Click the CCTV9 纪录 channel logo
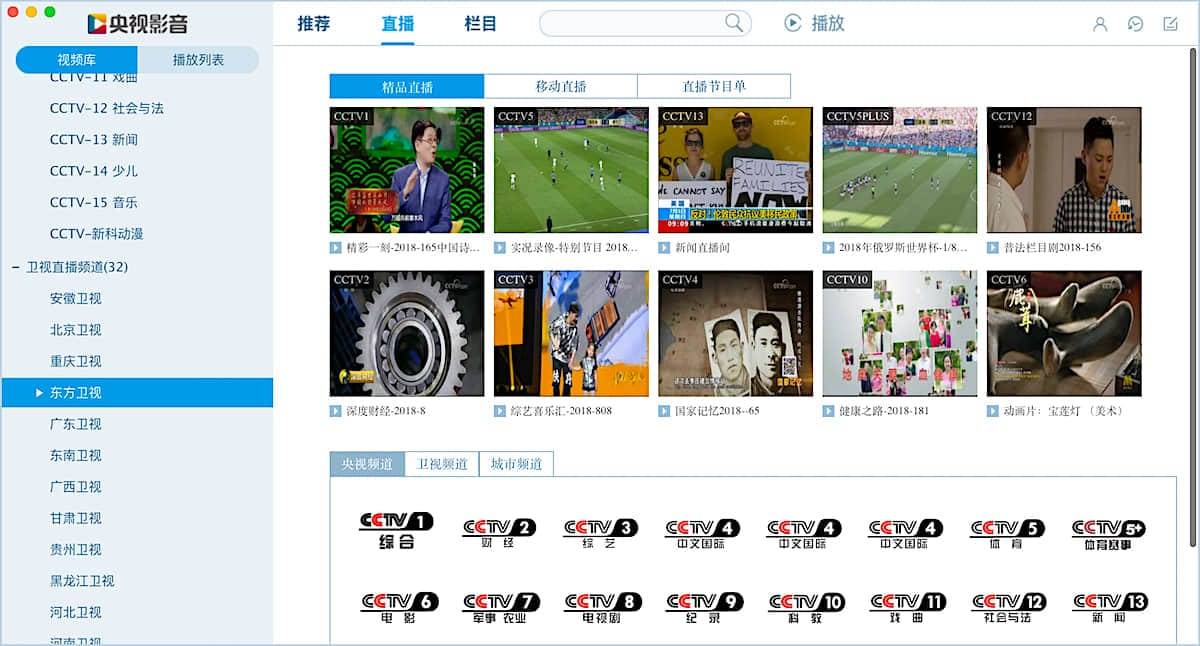This screenshot has height=646, width=1200. (x=704, y=607)
